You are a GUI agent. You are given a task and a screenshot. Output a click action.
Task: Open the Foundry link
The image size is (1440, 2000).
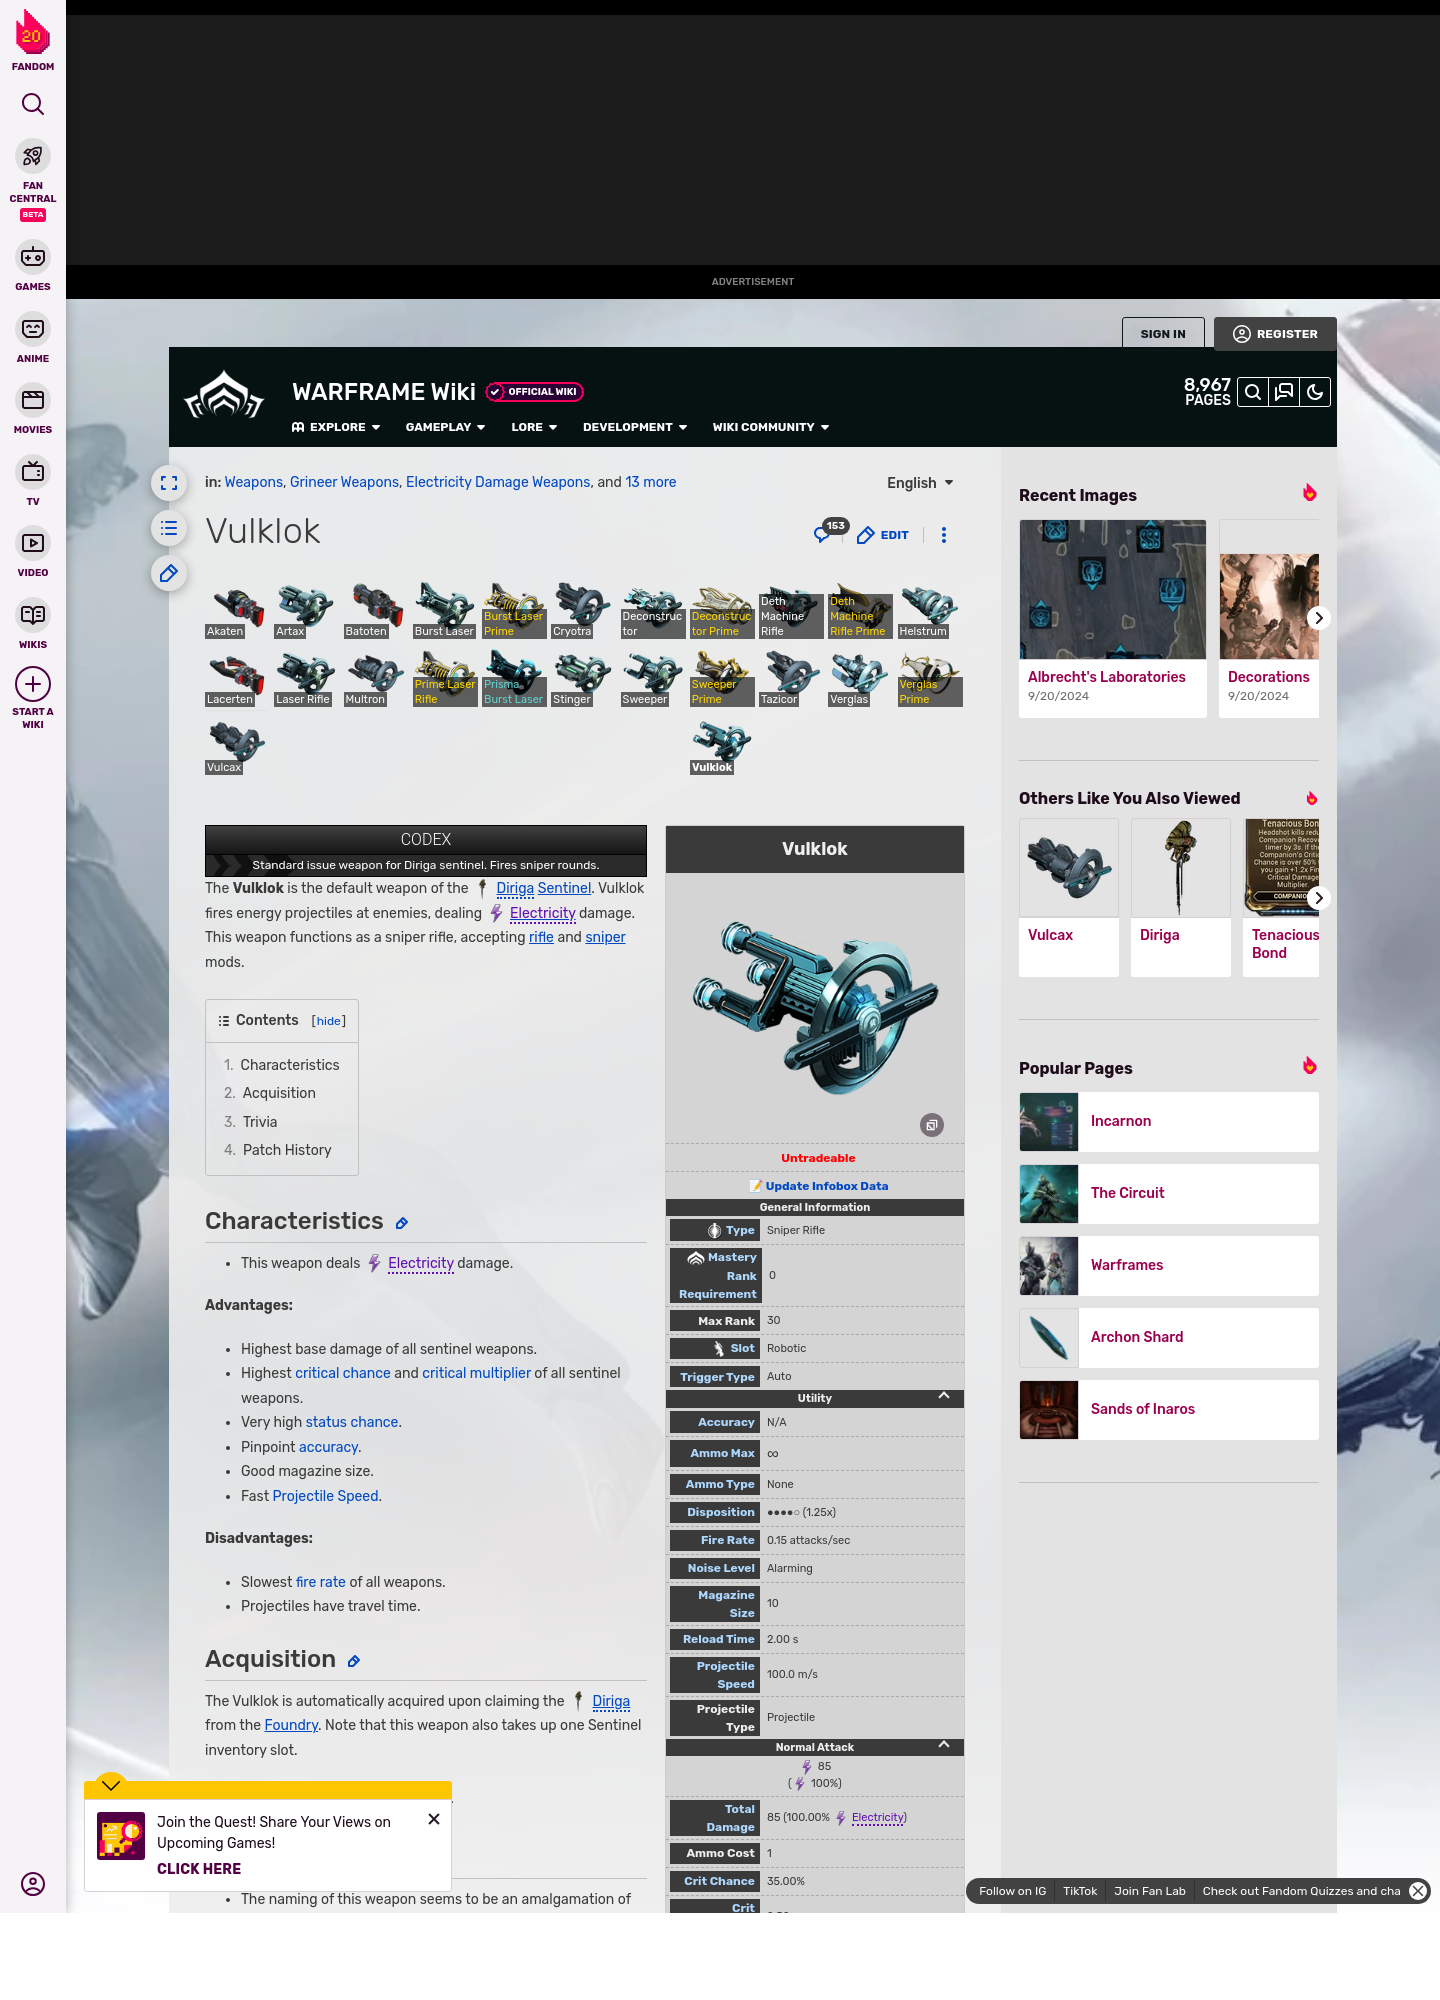pos(291,1725)
